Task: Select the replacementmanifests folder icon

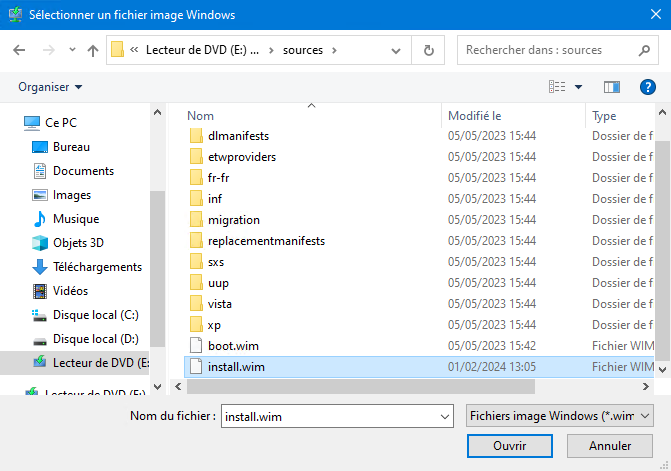Action: point(196,240)
